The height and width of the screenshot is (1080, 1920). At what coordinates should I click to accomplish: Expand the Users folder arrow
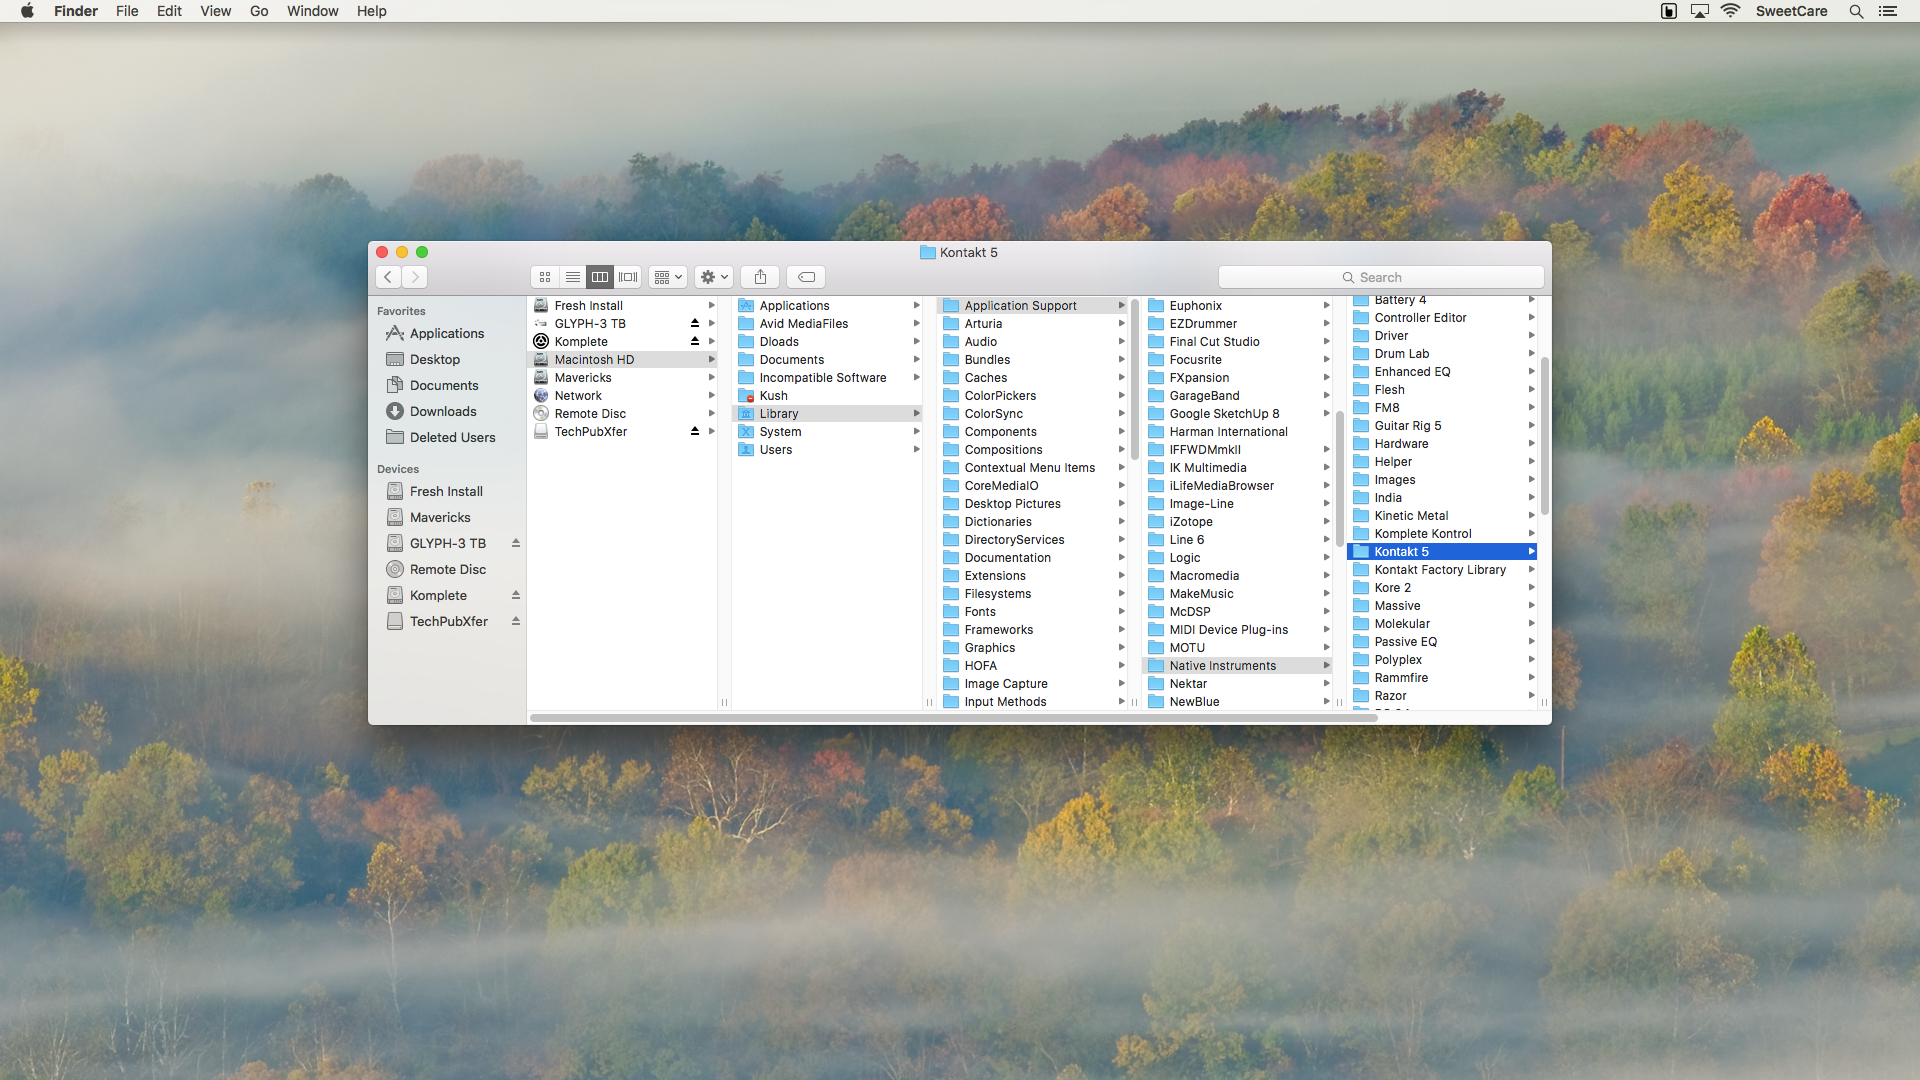(916, 450)
